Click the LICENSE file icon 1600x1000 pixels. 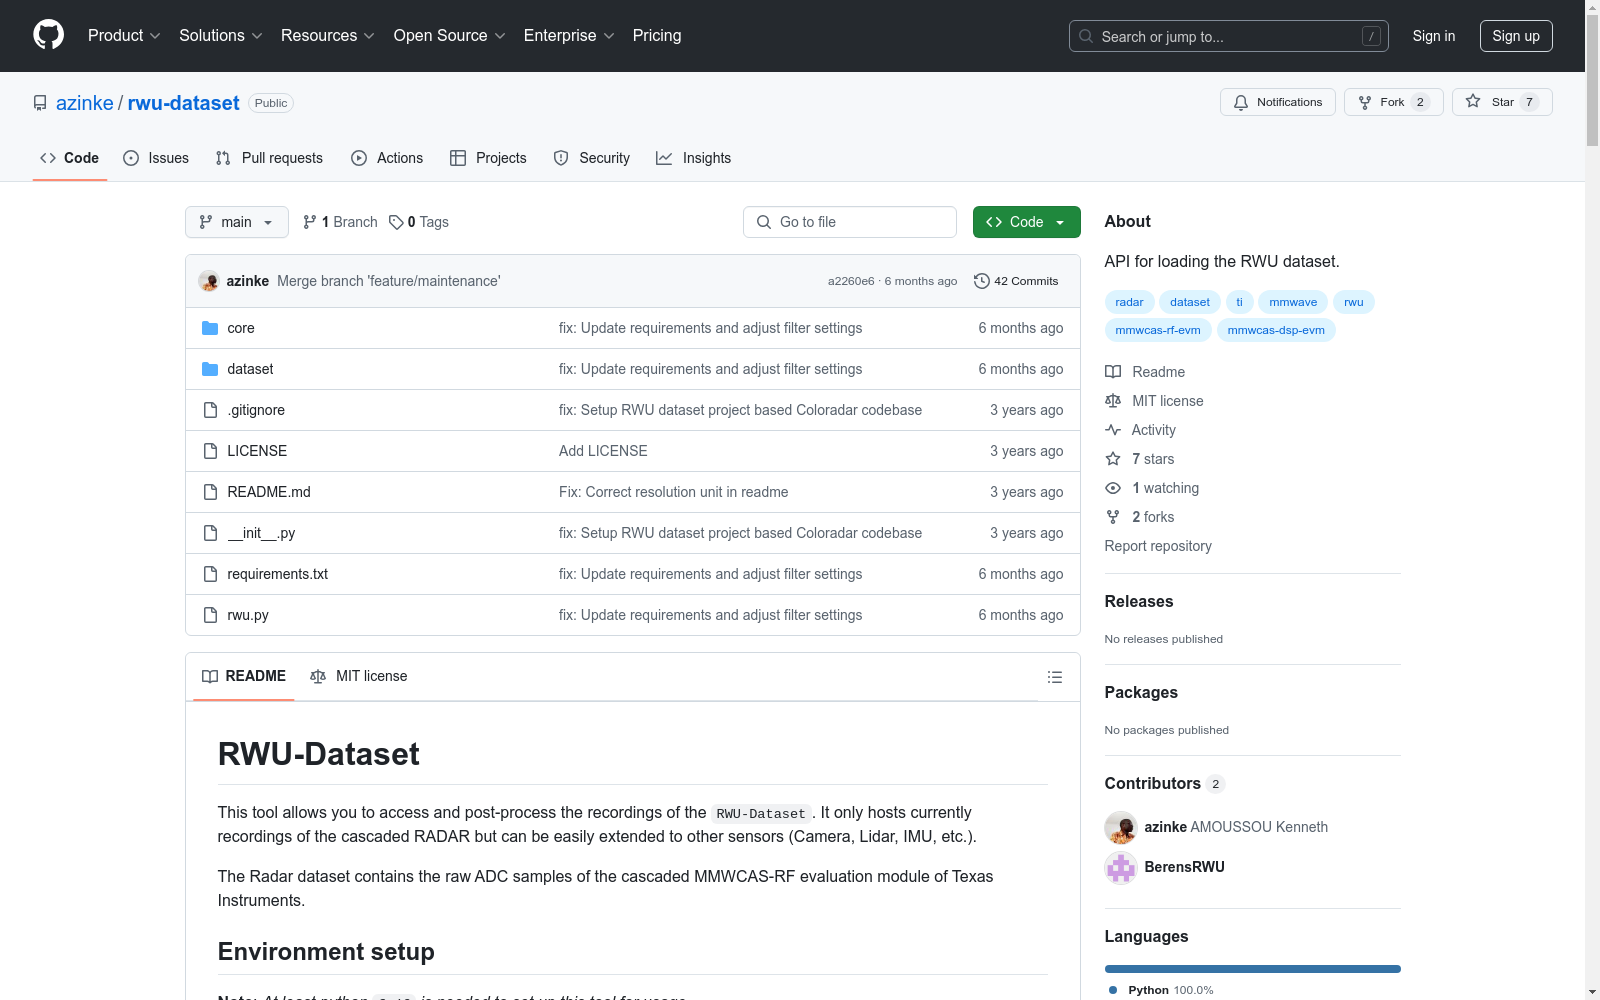(x=210, y=451)
